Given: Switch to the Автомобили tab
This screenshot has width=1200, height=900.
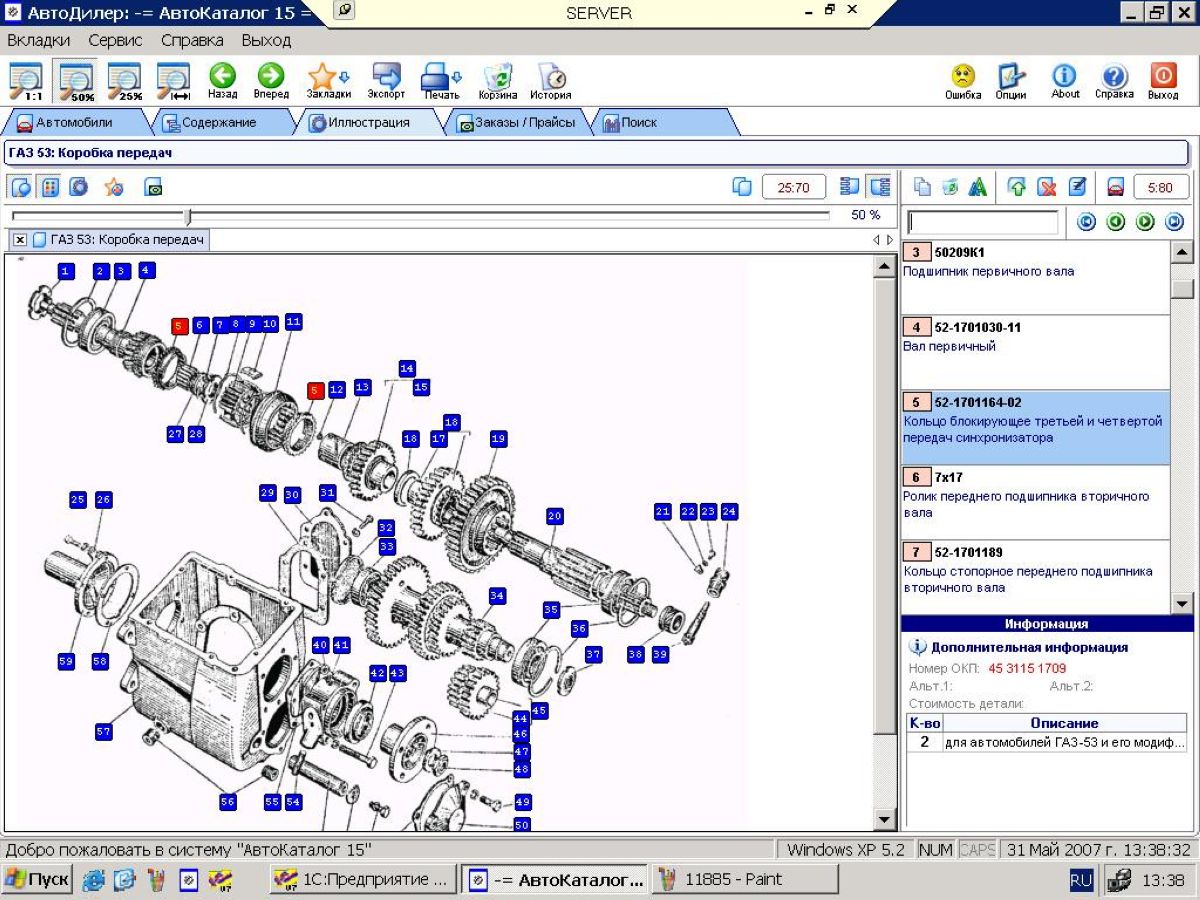Looking at the screenshot, I should click(75, 123).
